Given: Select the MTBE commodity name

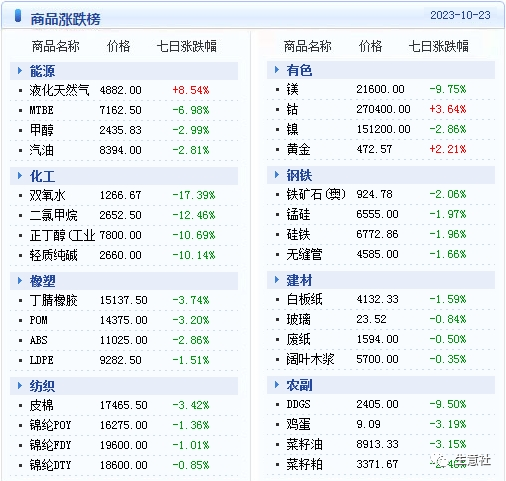Looking at the screenshot, I should 41,110.
